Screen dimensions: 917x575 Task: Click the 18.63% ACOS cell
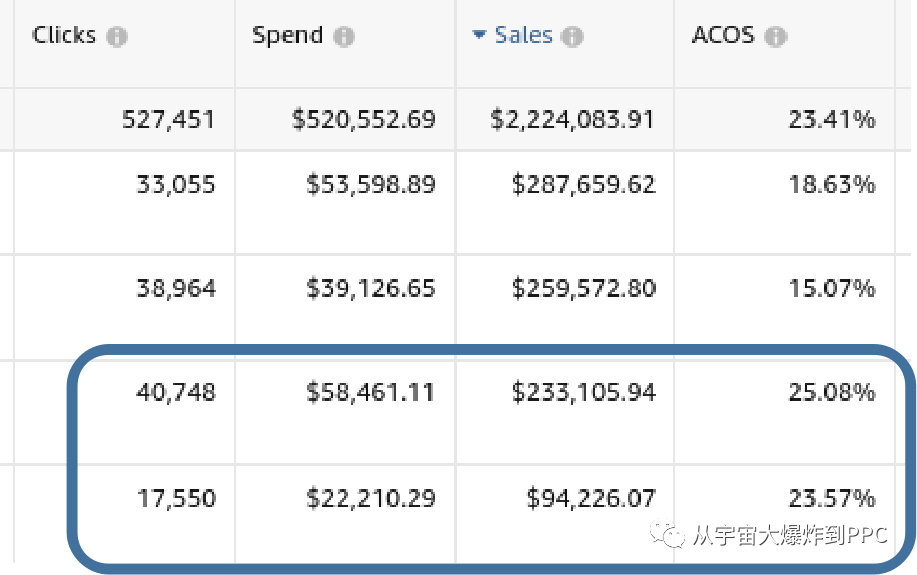831,185
